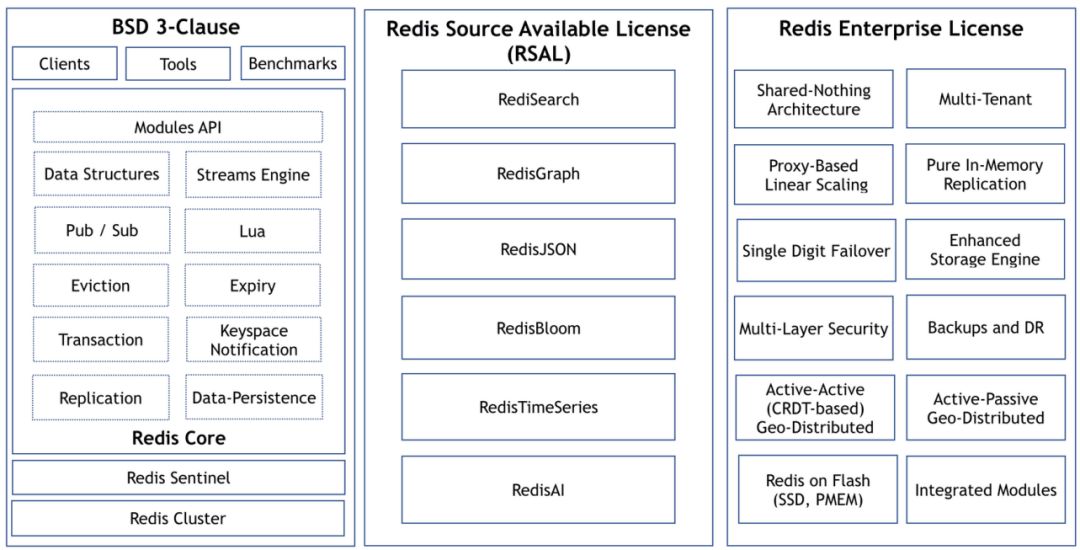The image size is (1080, 550).
Task: Click the Replication box
Action: 101,397
